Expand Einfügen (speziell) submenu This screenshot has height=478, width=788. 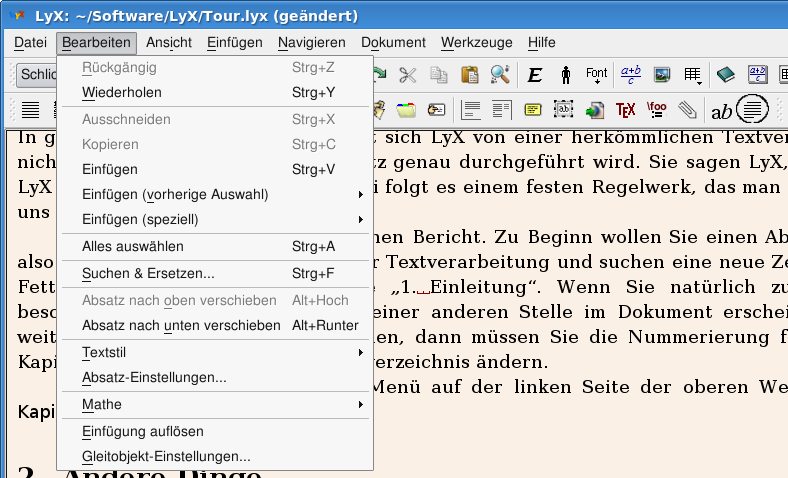[215, 219]
